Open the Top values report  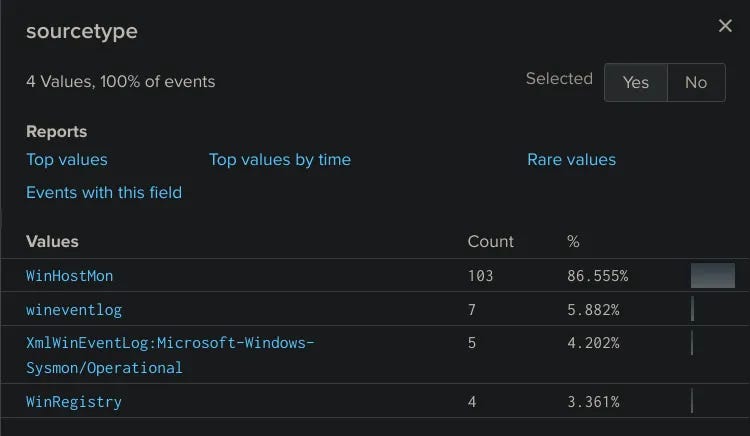(67, 160)
